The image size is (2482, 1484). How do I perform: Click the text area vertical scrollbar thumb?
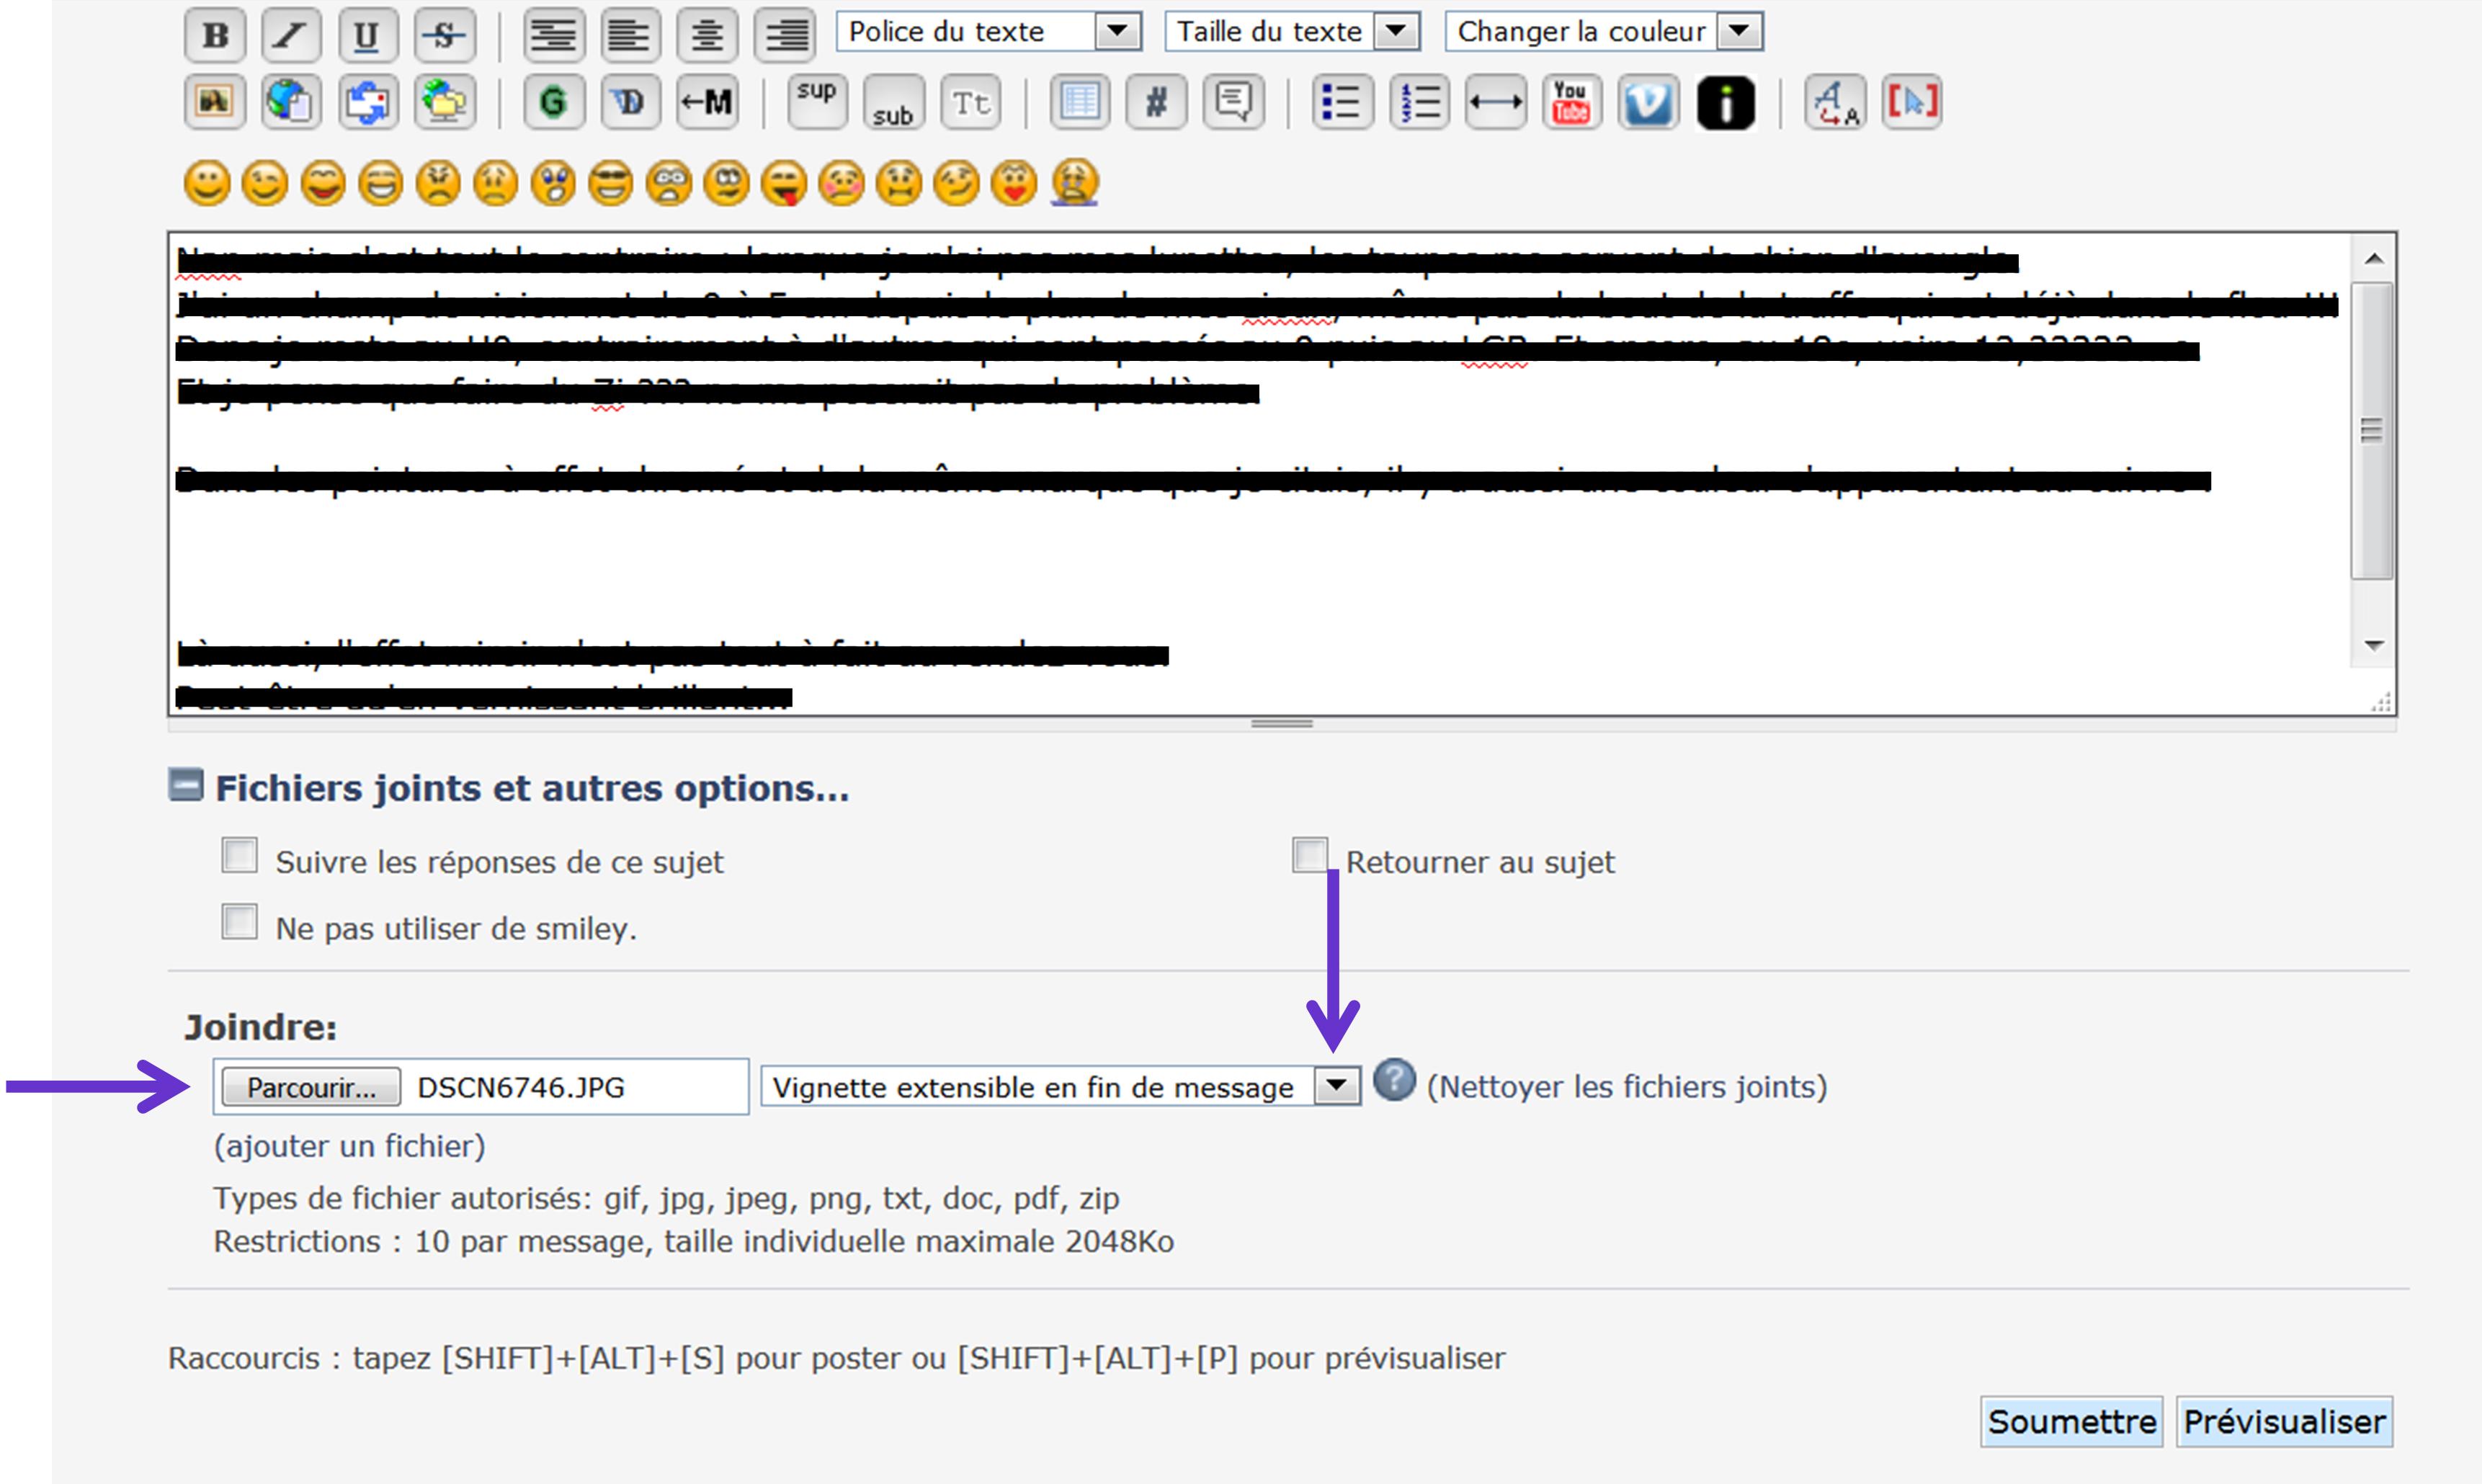pyautogui.click(x=2372, y=431)
